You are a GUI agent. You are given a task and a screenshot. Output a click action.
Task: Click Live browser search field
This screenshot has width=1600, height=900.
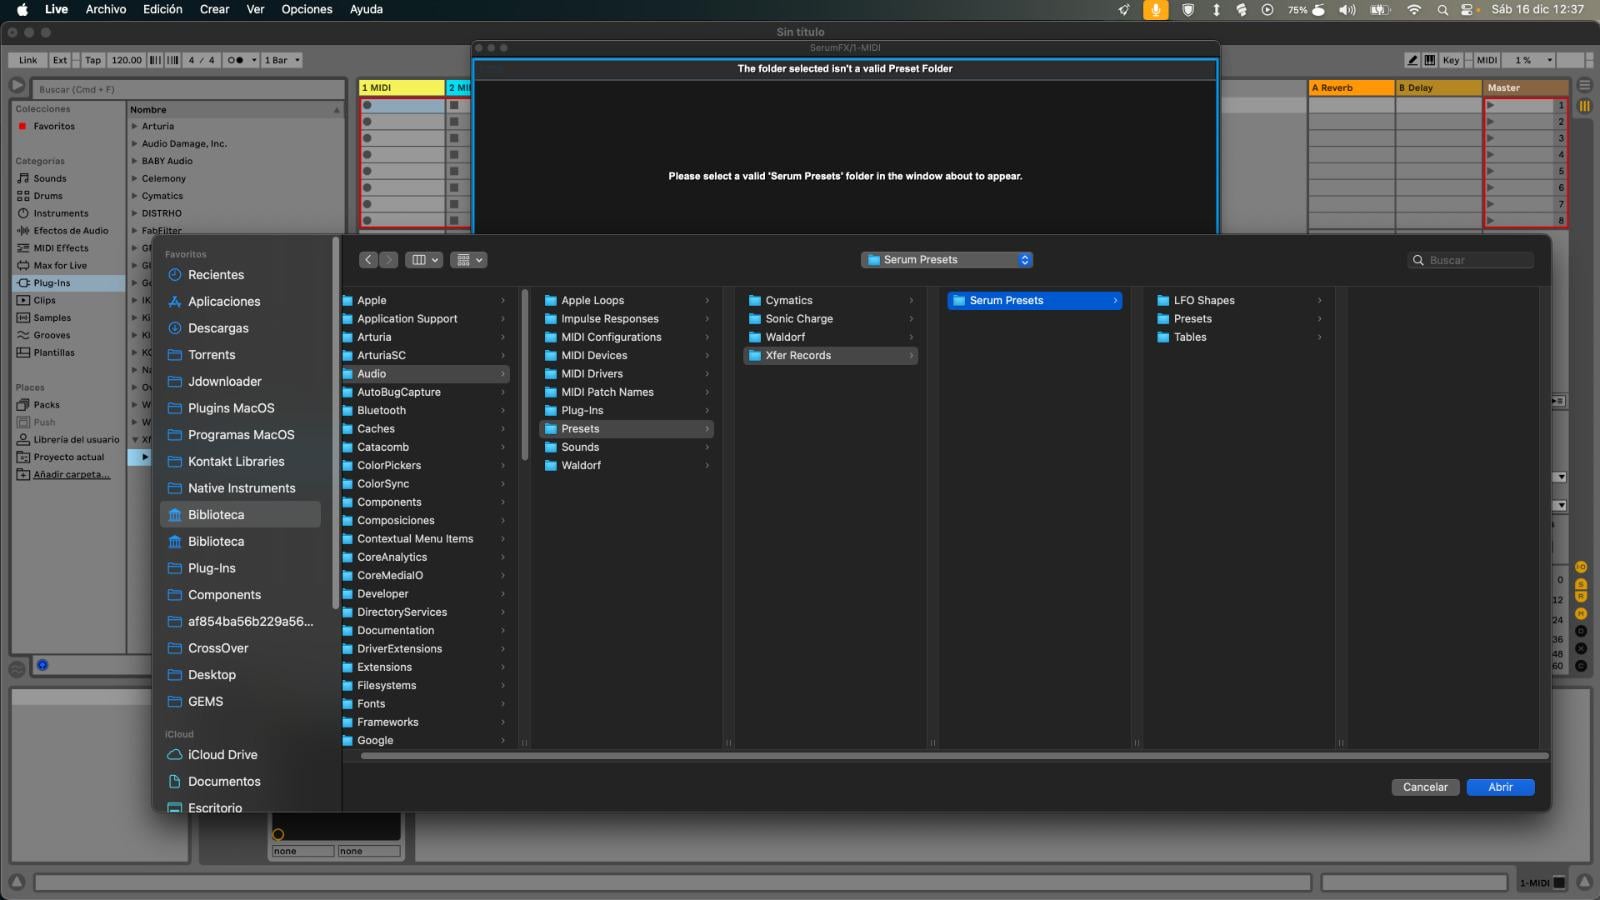pos(188,89)
